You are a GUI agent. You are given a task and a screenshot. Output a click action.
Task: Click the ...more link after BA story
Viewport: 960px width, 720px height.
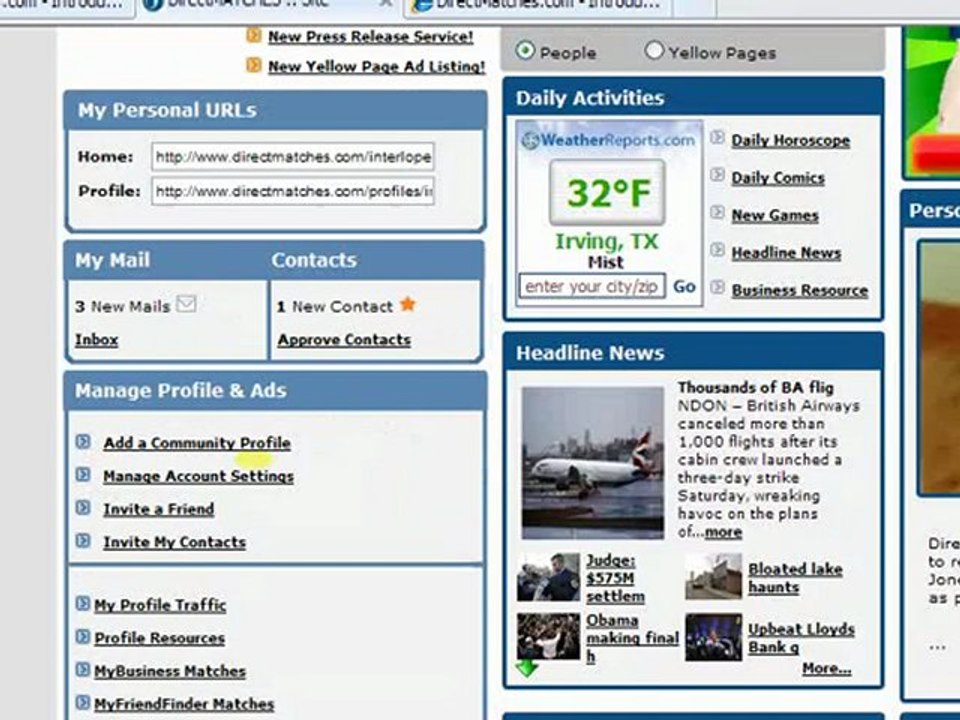722,532
